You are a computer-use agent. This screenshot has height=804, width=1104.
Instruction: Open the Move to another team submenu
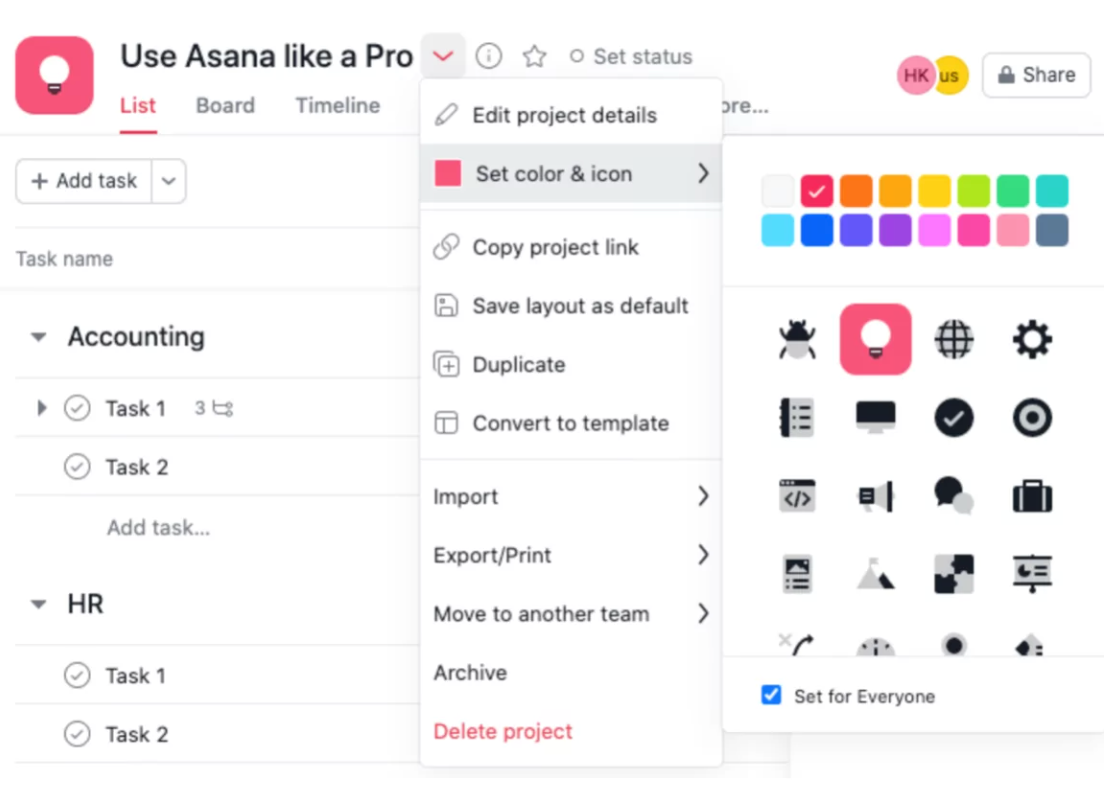click(x=571, y=613)
